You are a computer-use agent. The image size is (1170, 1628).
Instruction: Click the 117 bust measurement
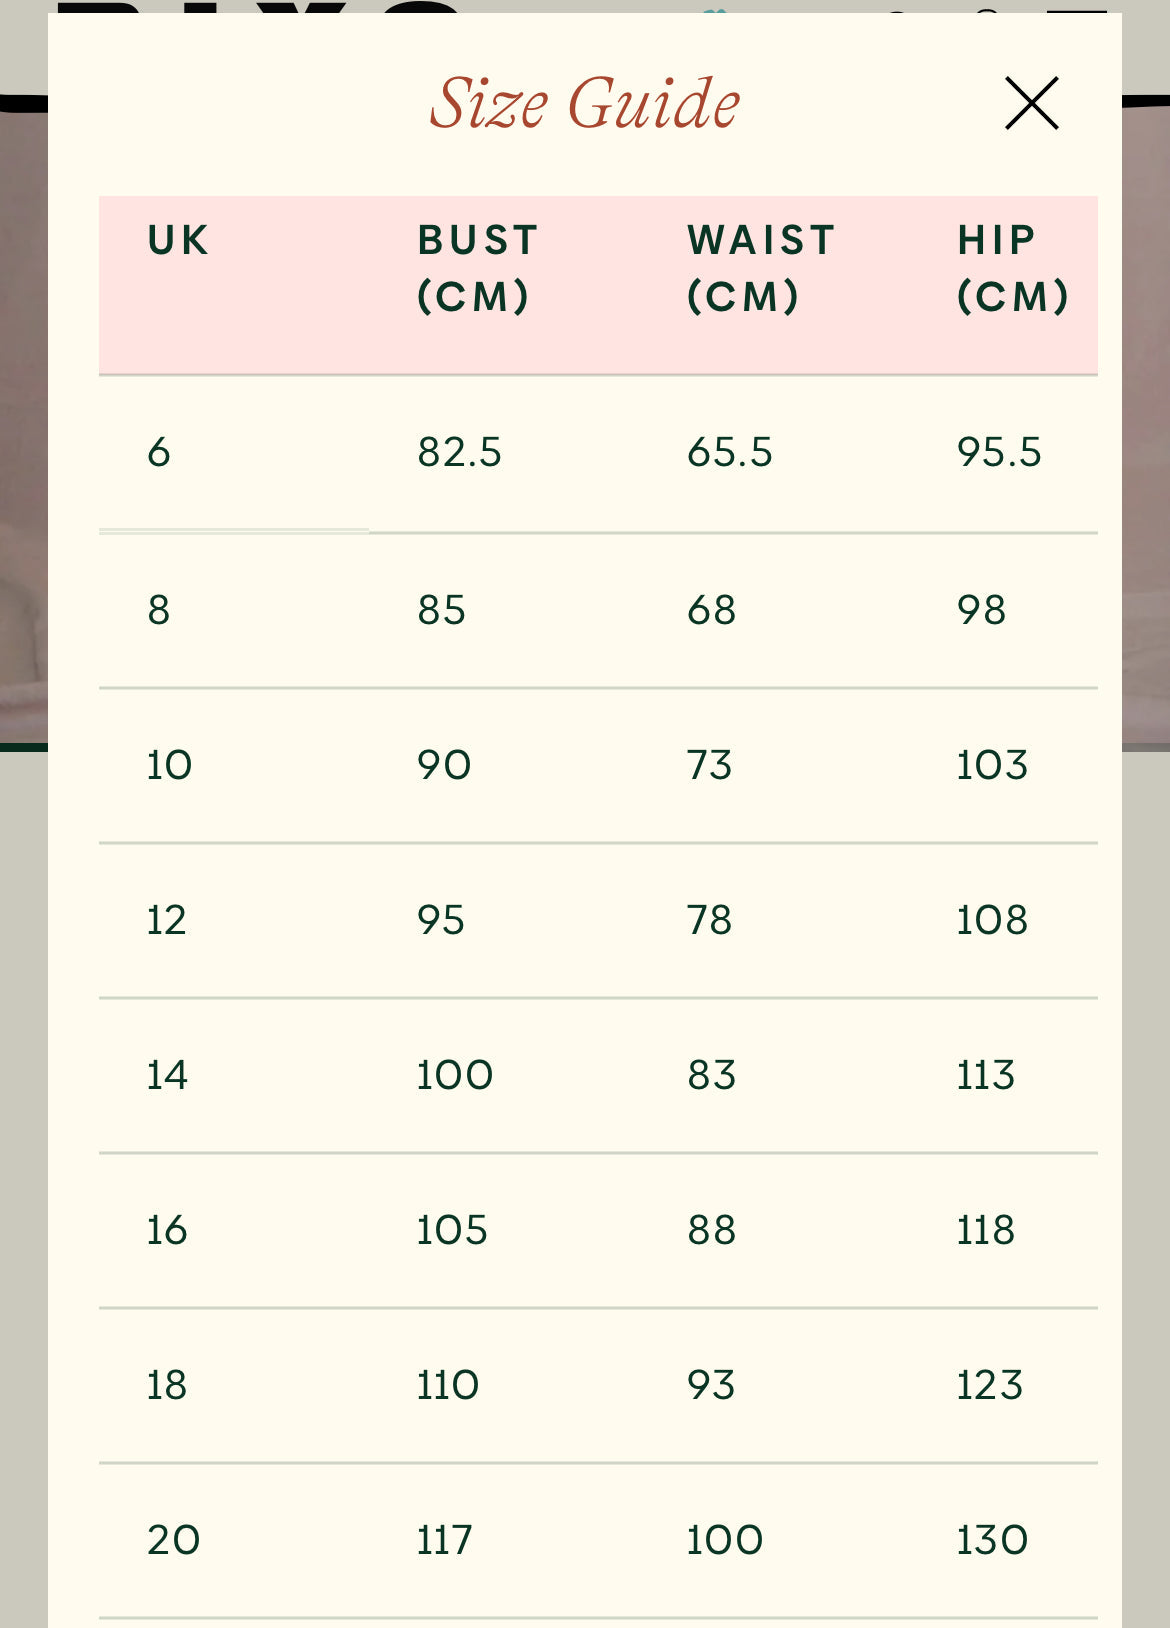pos(444,1540)
